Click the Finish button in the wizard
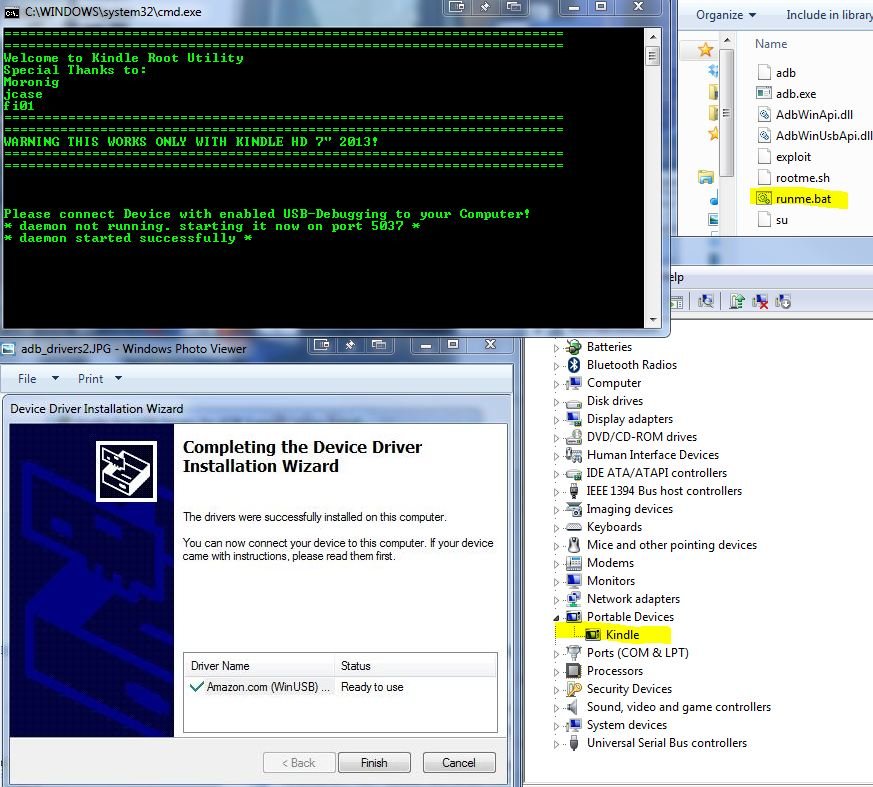Screen dimensions: 873x787 click(x=374, y=763)
